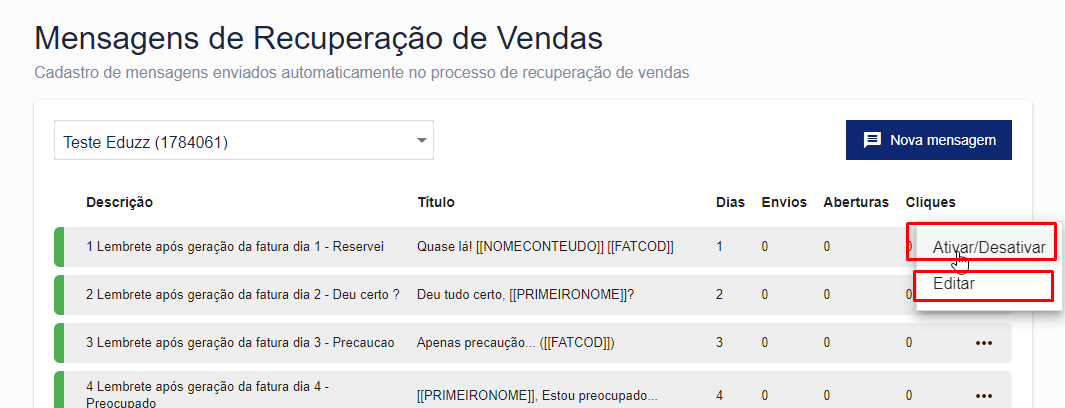Expand the product selector dropdown arrow
Screen dimensions: 1065x408
point(421,140)
